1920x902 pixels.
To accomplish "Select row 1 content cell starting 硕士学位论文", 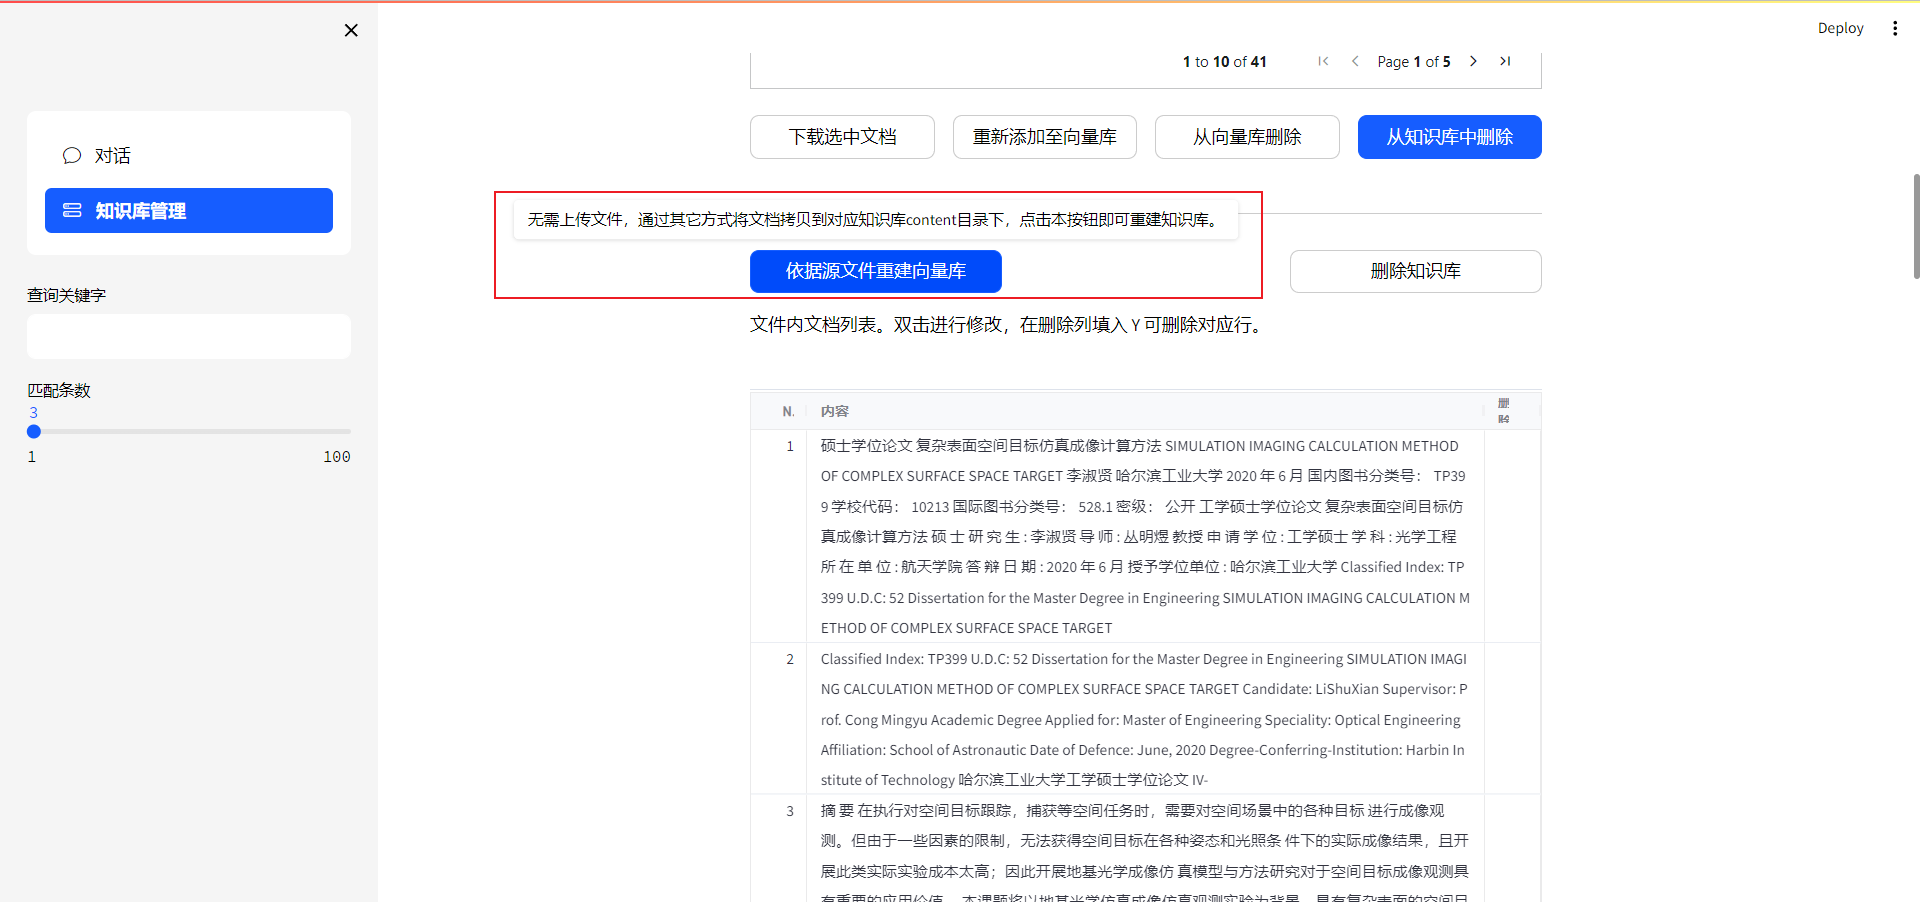I will click(x=1146, y=537).
